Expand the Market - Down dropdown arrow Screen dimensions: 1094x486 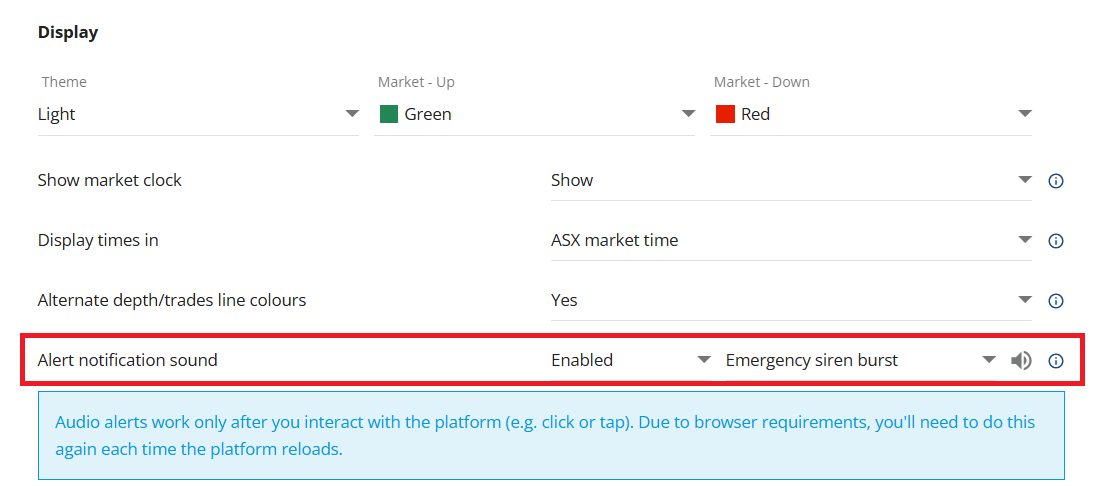[1024, 114]
